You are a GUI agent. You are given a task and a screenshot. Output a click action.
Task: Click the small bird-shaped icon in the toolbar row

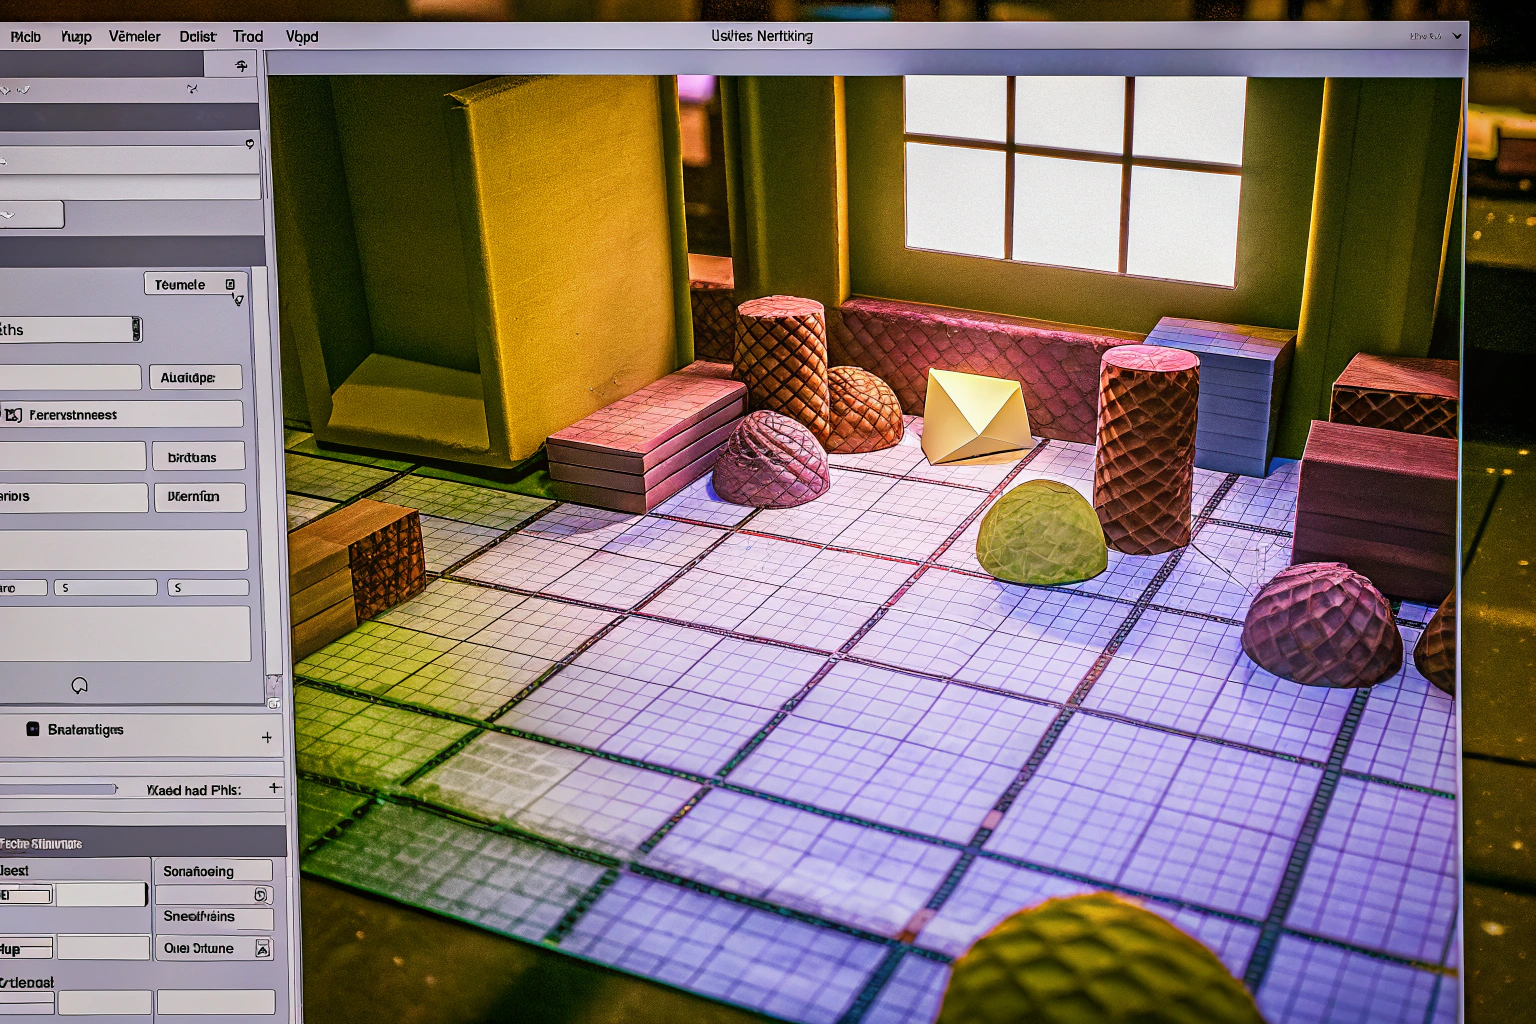(192, 89)
